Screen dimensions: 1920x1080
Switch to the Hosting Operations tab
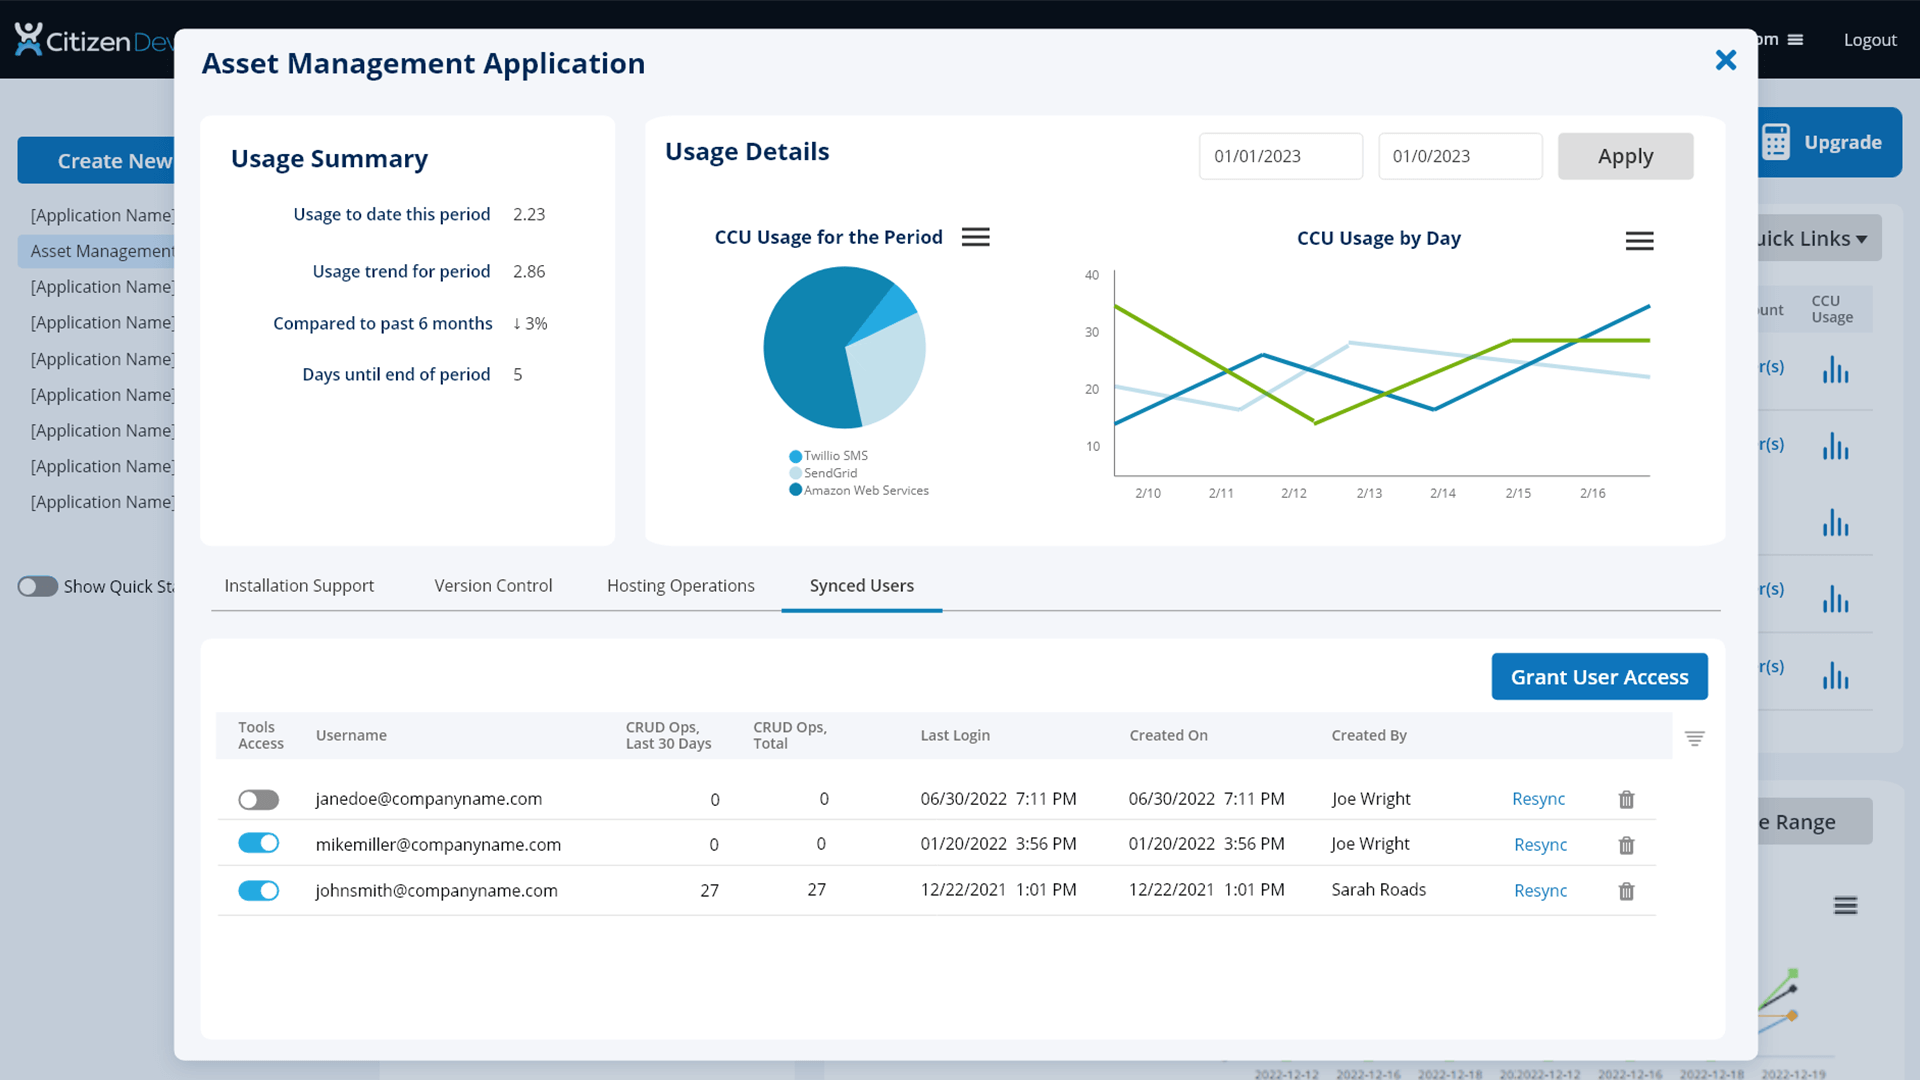[680, 584]
